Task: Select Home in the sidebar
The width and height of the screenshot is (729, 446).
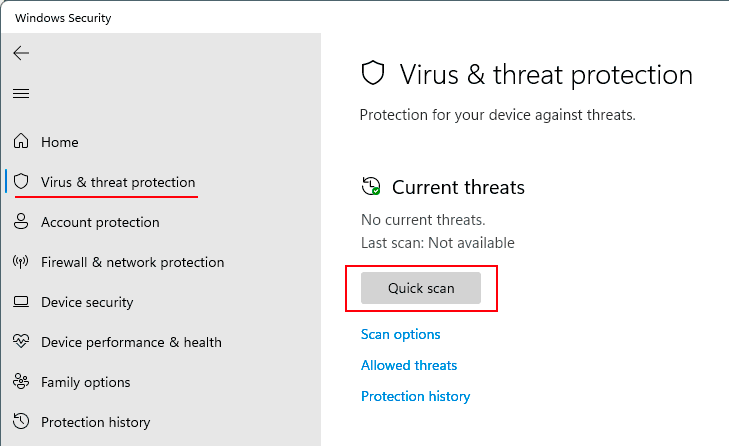Action: click(x=60, y=142)
